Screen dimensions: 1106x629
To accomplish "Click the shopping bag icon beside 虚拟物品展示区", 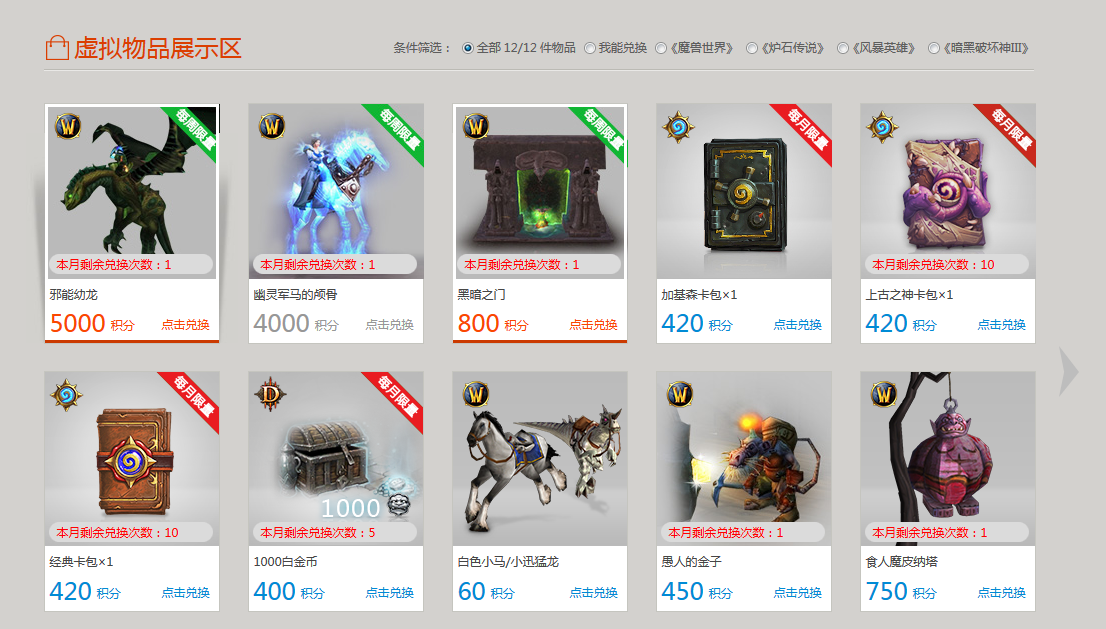I will 57,48.
